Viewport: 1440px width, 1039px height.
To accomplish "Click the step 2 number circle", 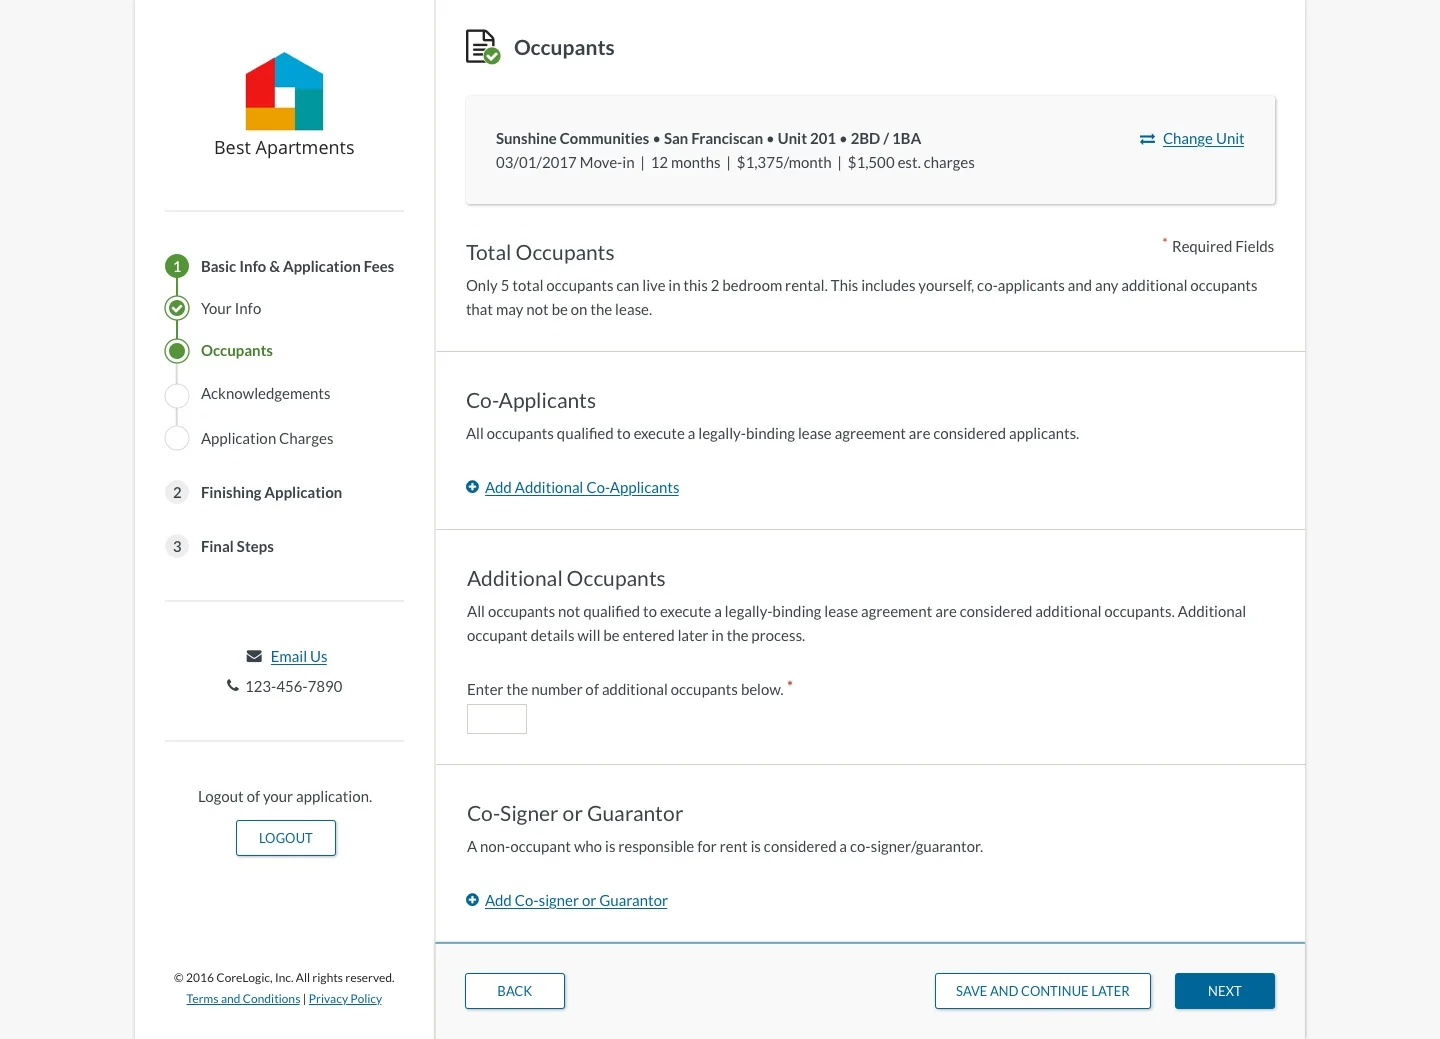I will [x=177, y=492].
